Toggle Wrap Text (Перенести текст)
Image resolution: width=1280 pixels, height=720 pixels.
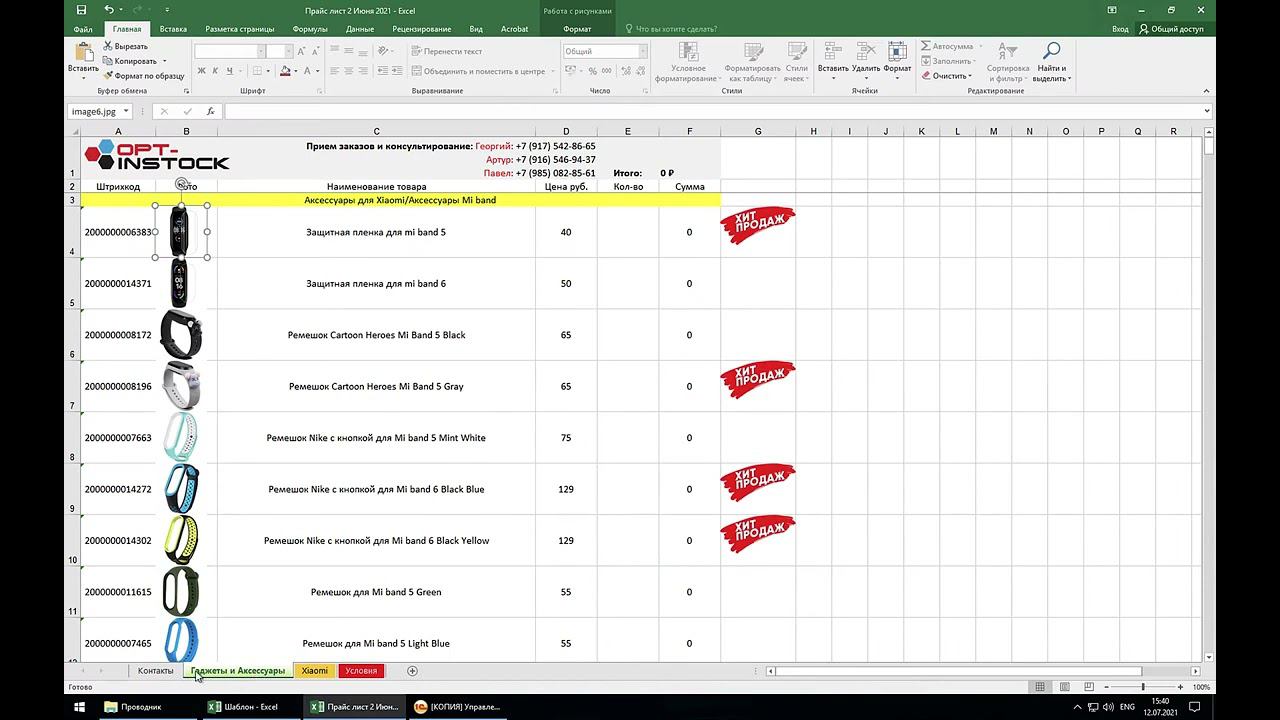[446, 51]
